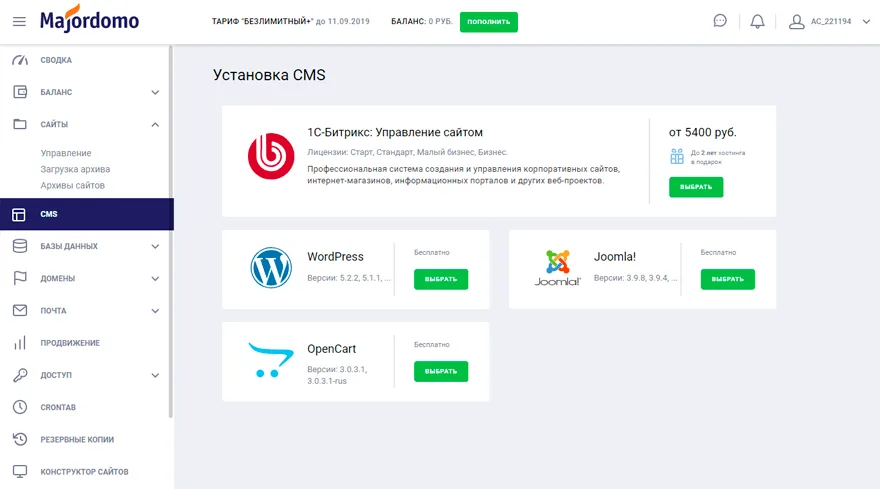880x489 pixels.
Task: Click Выбрать for Joomla!
Action: tap(727, 279)
